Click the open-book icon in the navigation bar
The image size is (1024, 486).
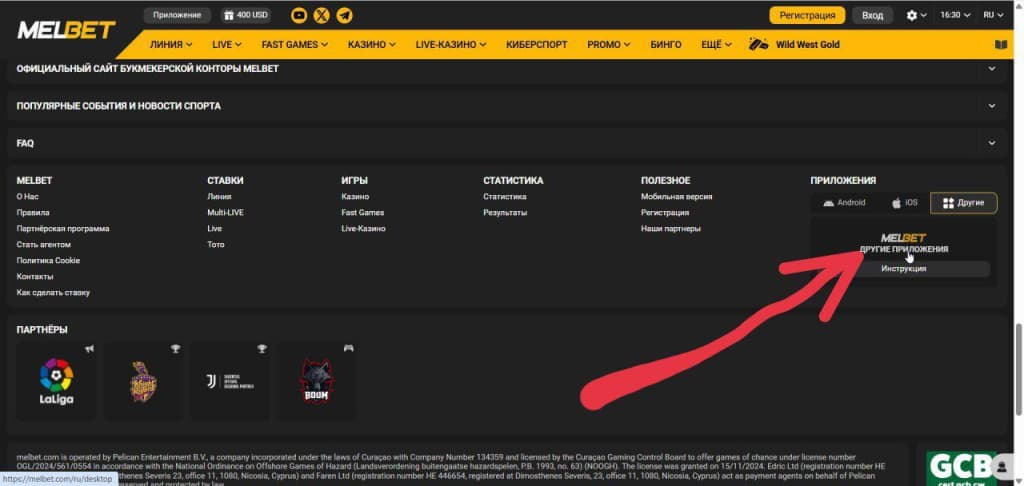pyautogui.click(x=1000, y=44)
